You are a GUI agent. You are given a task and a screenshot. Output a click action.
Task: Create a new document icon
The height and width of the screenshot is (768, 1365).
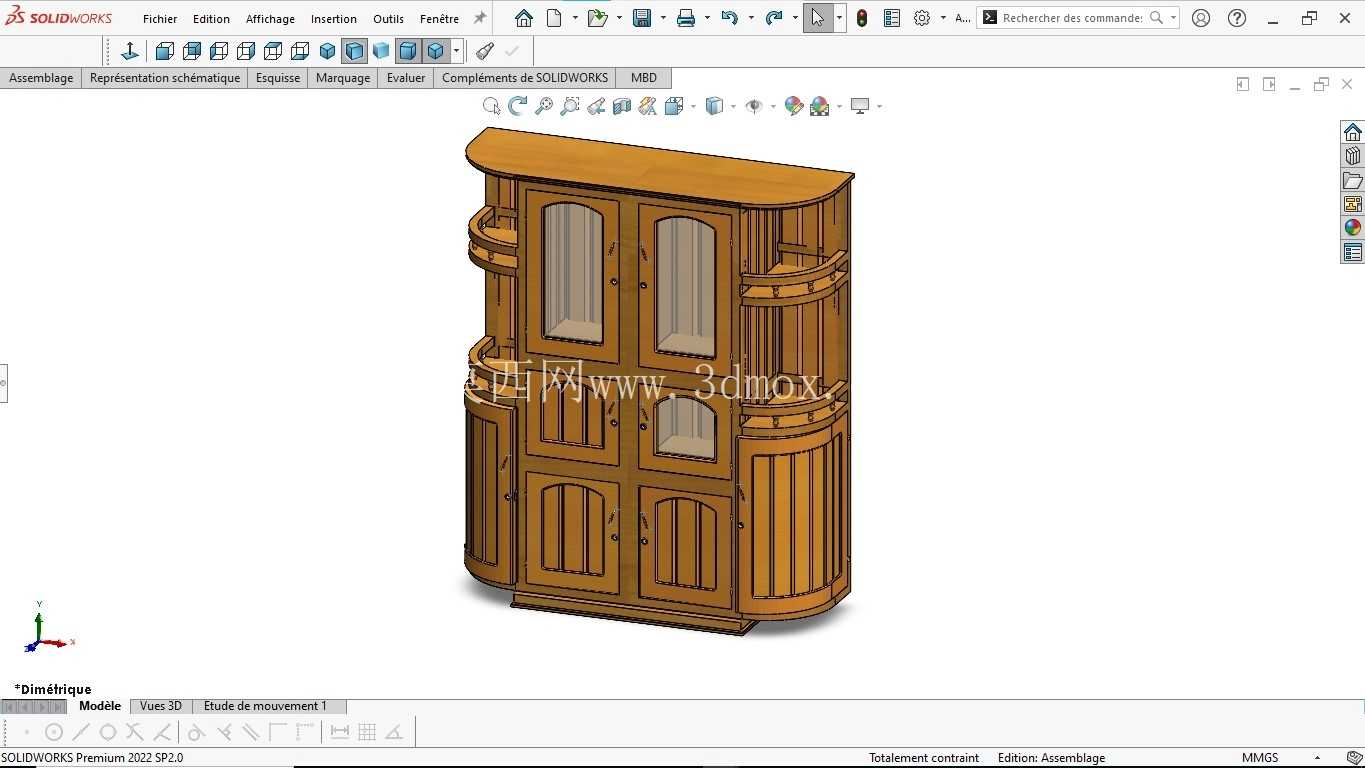(554, 18)
